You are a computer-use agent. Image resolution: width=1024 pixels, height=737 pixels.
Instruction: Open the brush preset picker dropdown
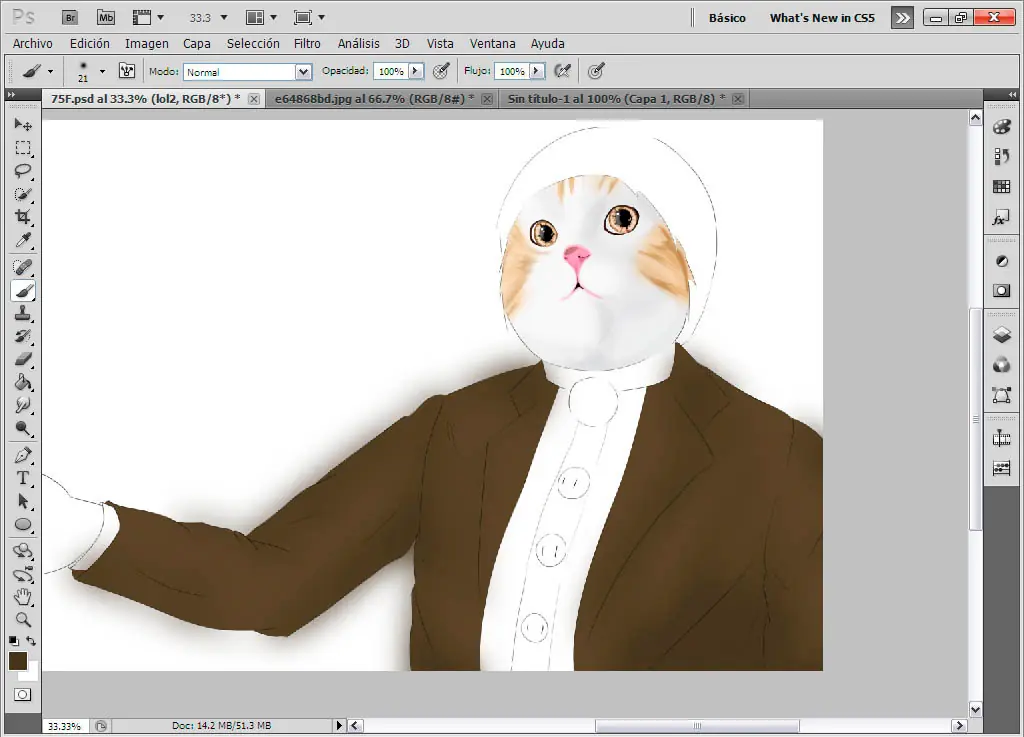coord(103,71)
